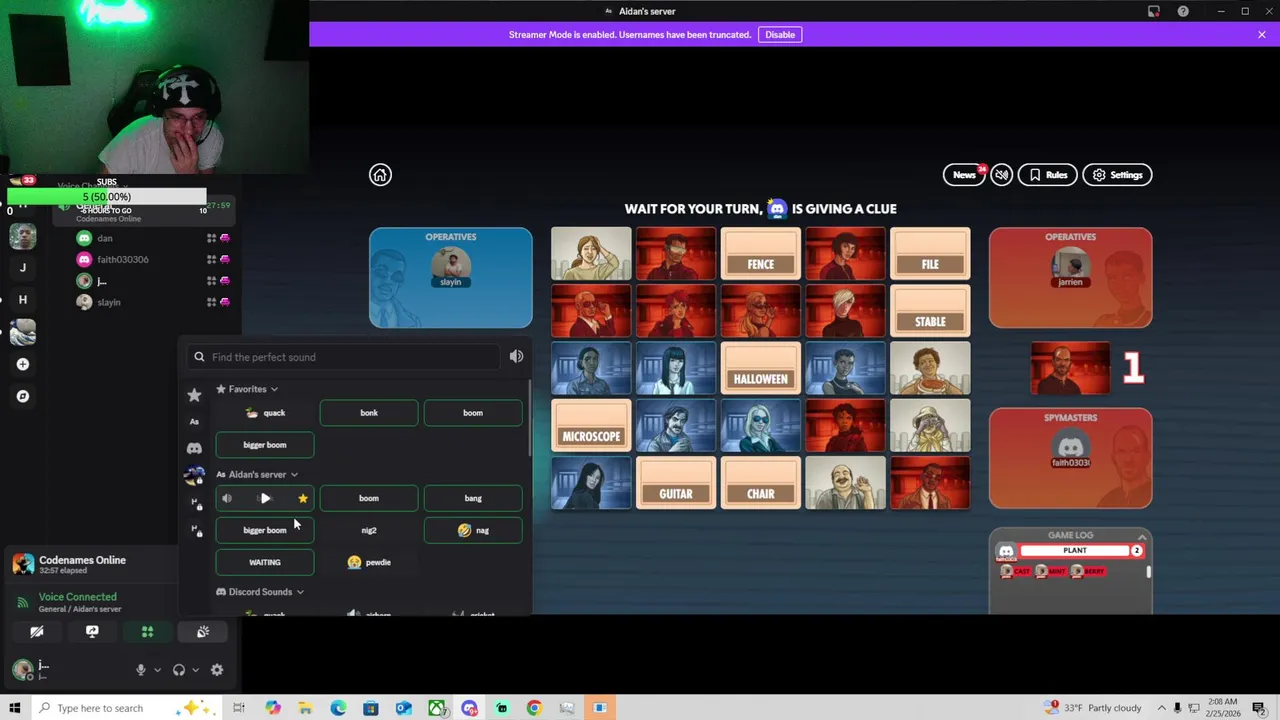The width and height of the screenshot is (1280, 720).
Task: Click the soundboard search field
Action: tap(345, 357)
